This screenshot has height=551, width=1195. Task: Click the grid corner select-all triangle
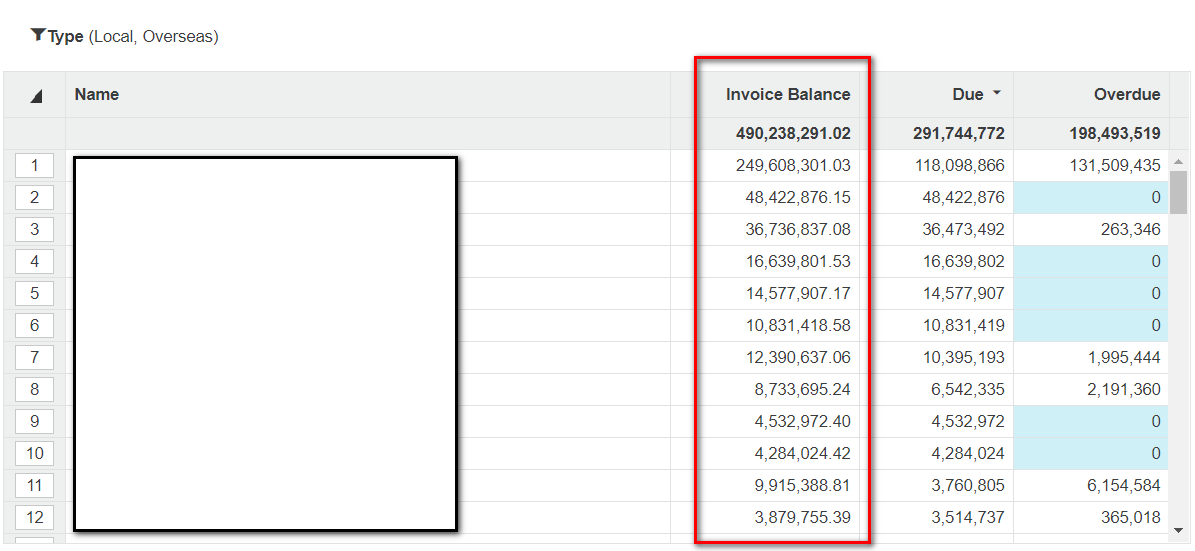point(35,96)
